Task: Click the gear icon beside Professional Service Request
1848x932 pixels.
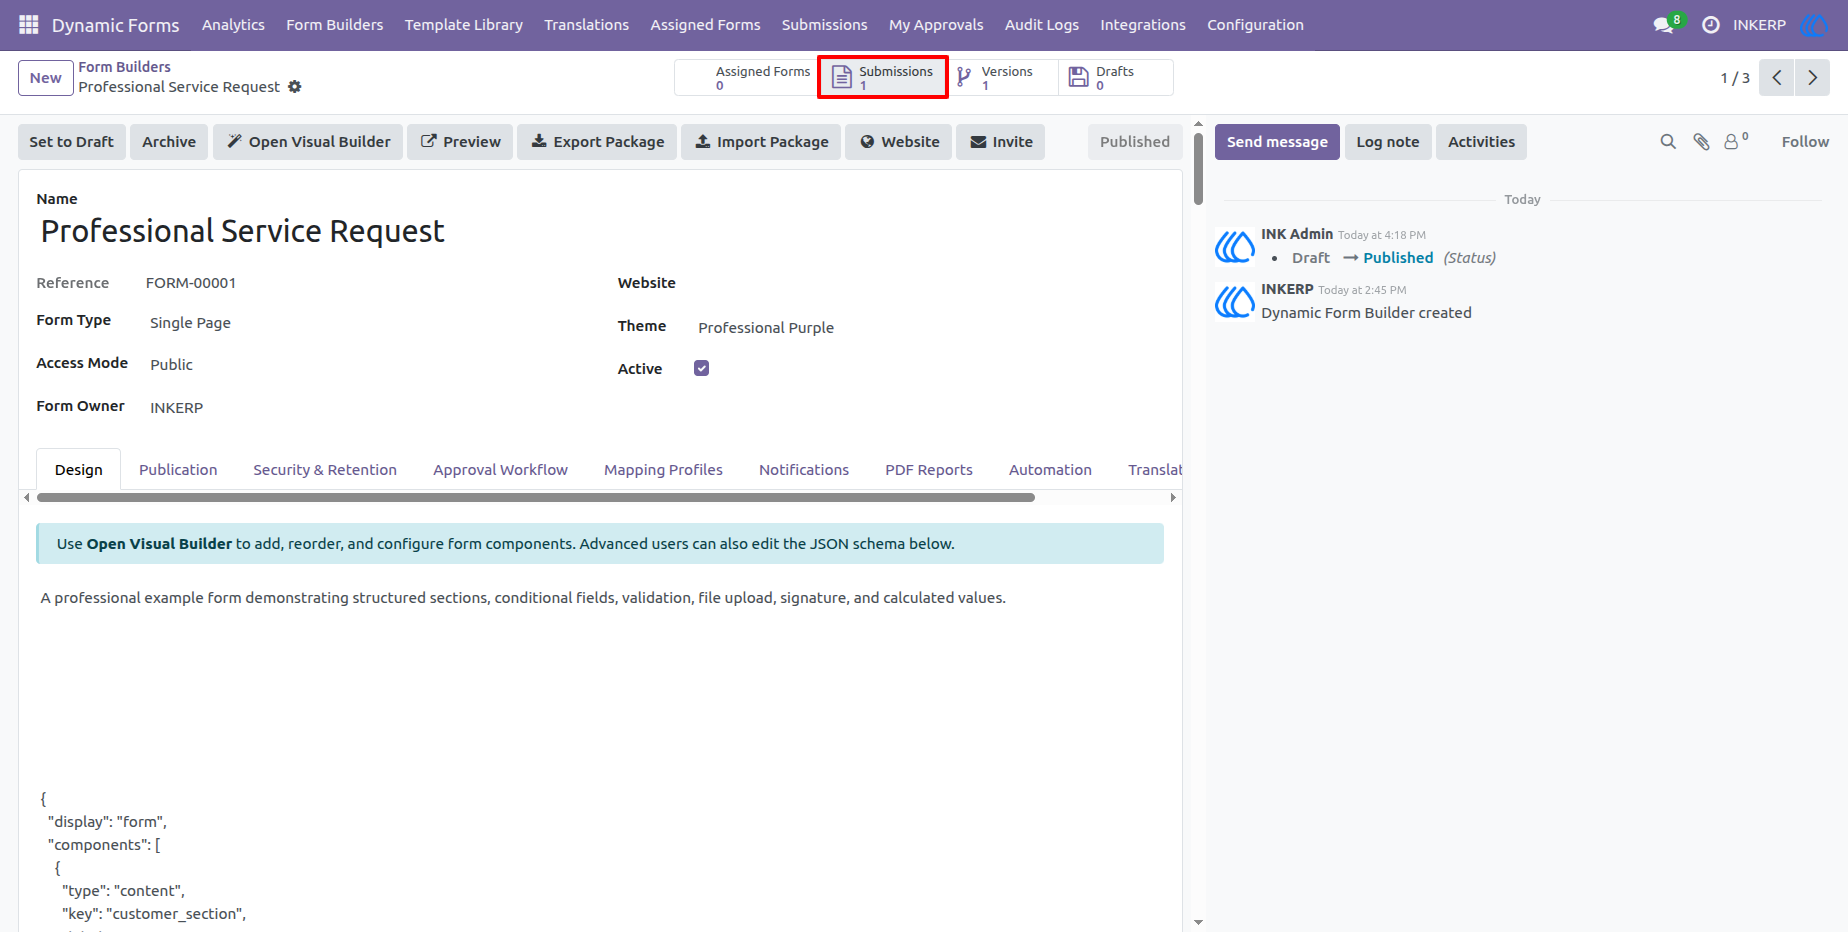Action: click(x=295, y=87)
